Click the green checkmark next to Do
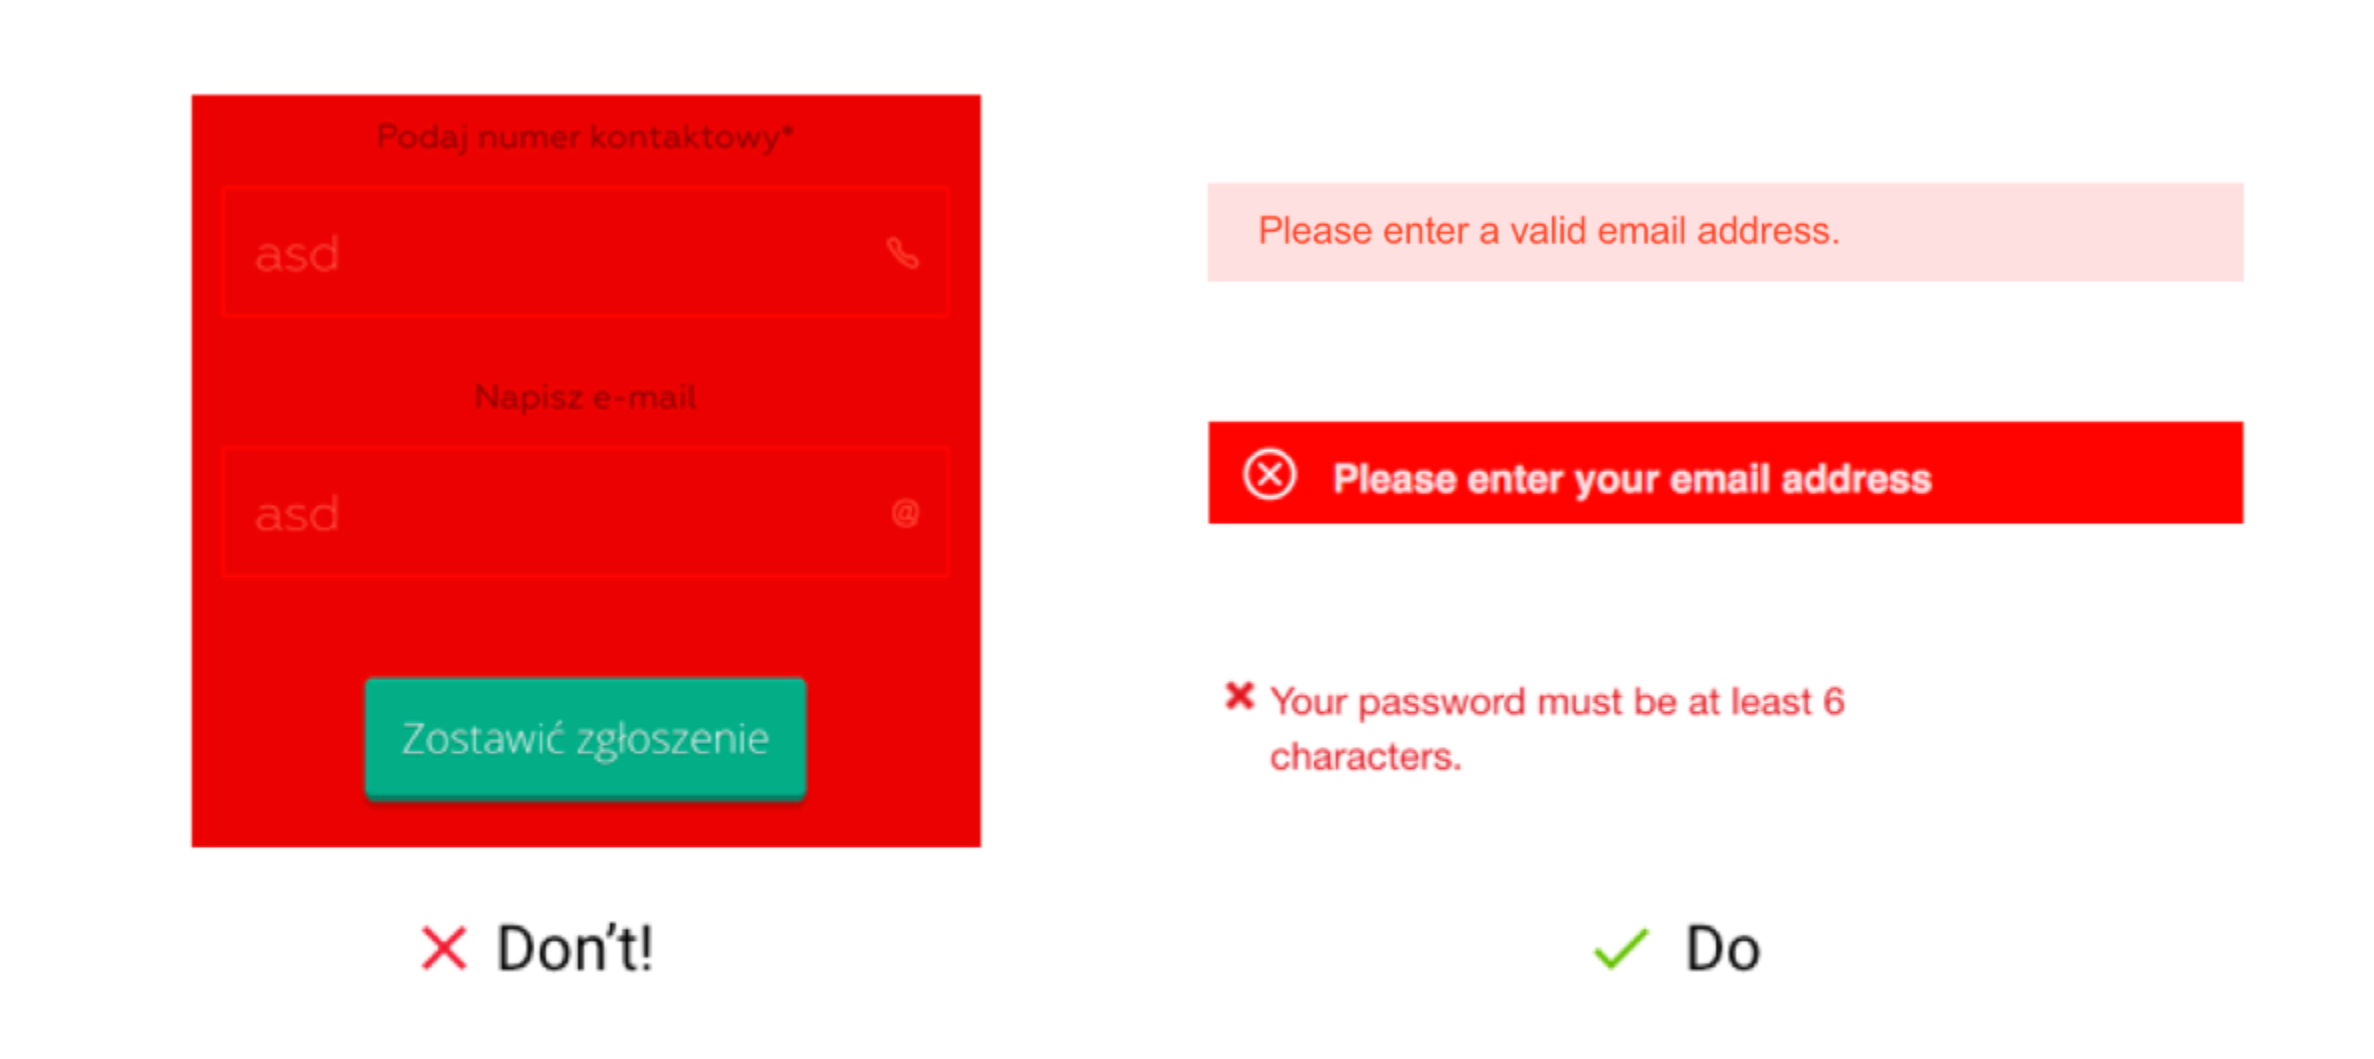Viewport: 2374px width, 1059px height. 1620,948
